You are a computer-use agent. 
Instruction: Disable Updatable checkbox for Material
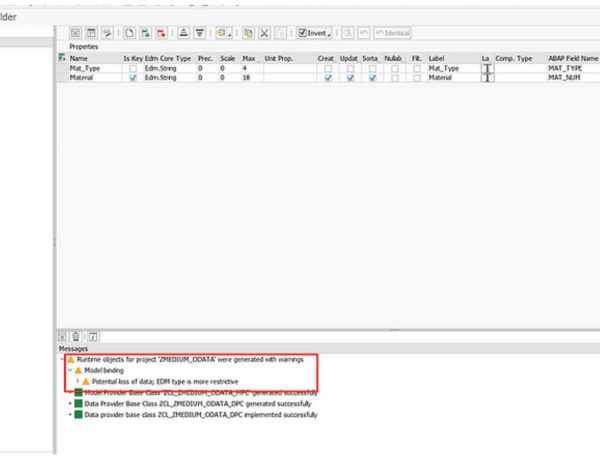(350, 78)
